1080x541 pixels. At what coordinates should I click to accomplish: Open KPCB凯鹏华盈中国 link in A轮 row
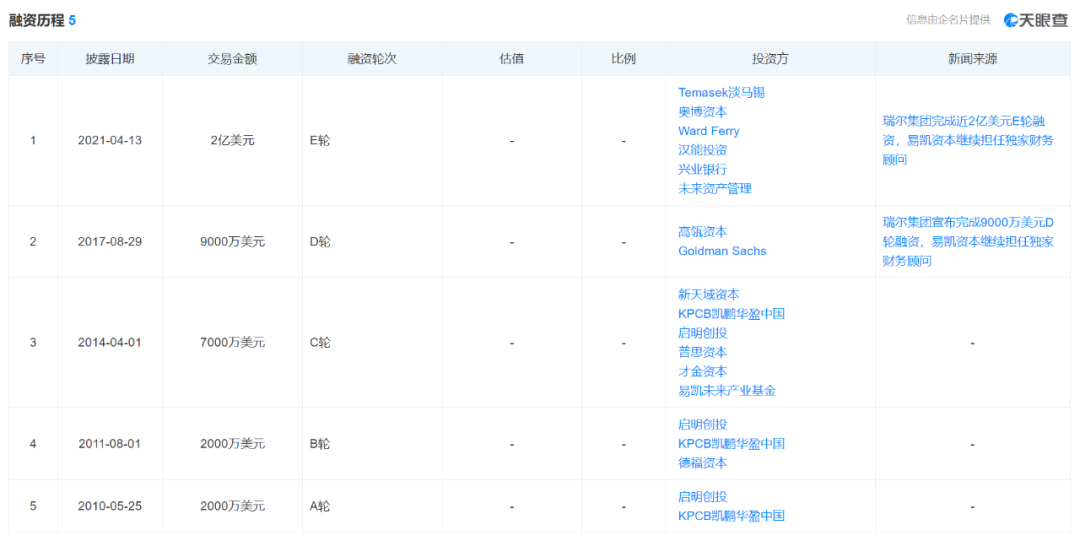[x=731, y=516]
